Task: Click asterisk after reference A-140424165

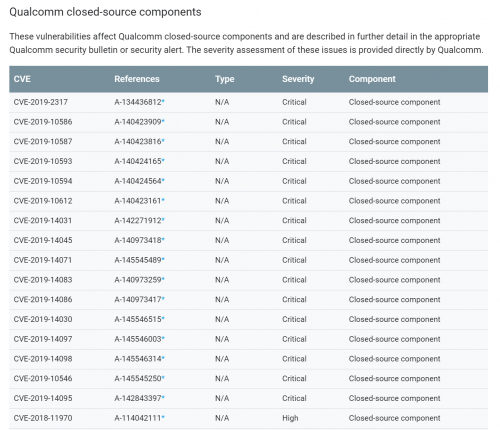Action: 163,160
